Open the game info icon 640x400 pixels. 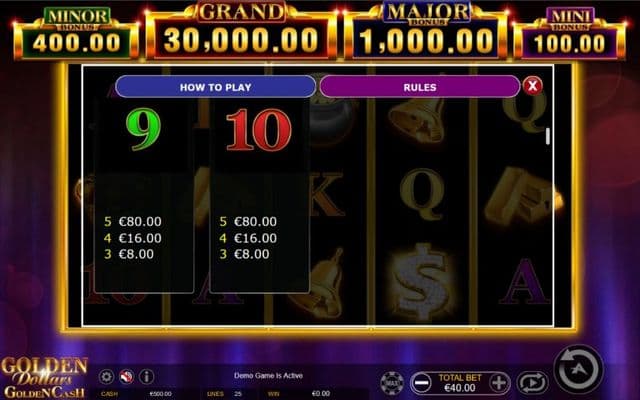coord(147,376)
